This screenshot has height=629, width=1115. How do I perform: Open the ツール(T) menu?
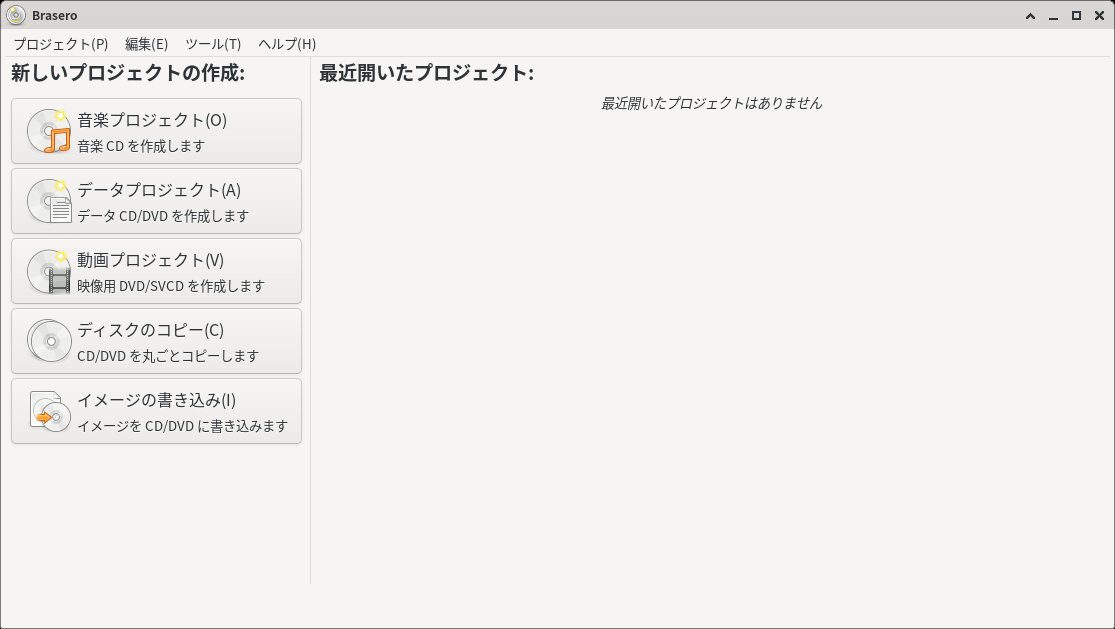213,44
